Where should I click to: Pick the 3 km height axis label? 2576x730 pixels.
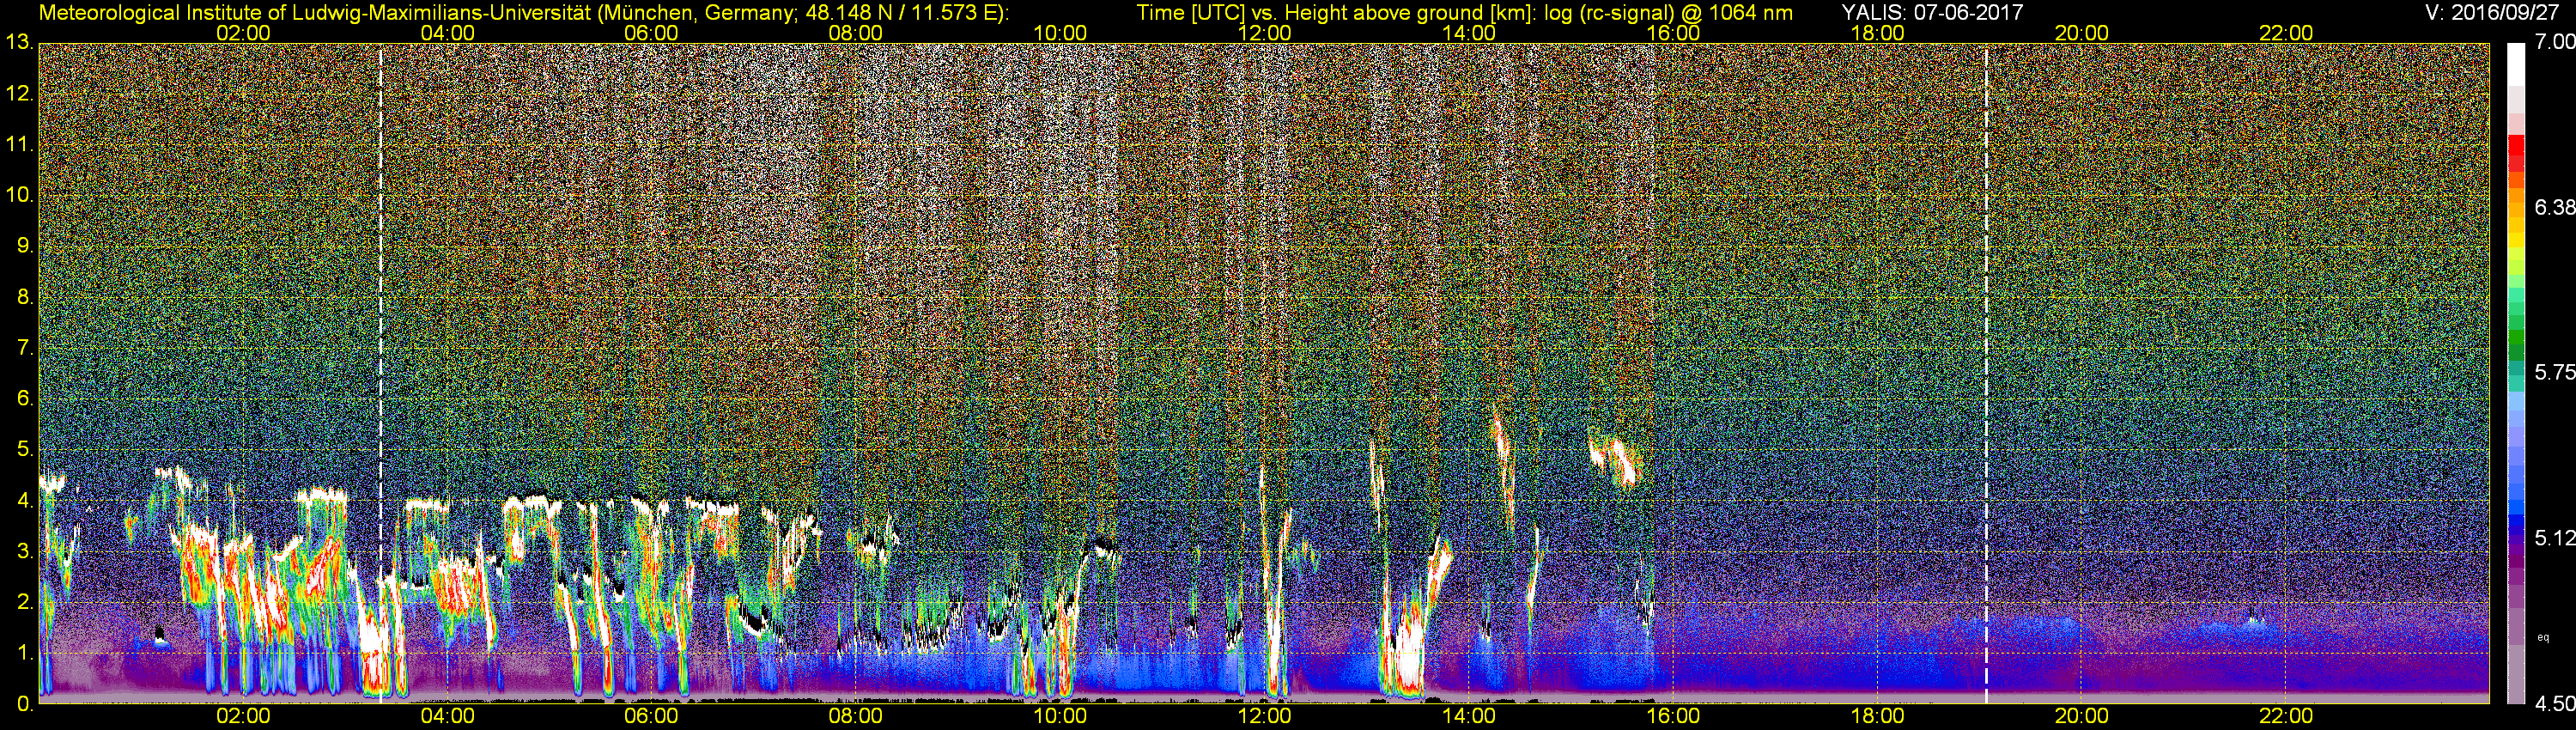pos(24,552)
